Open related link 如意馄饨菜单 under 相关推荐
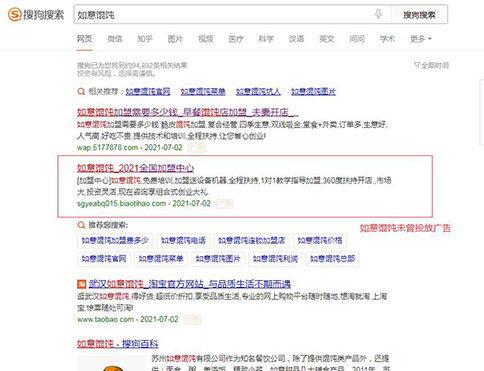Image resolution: width=484 pixels, height=371 pixels. (203, 91)
